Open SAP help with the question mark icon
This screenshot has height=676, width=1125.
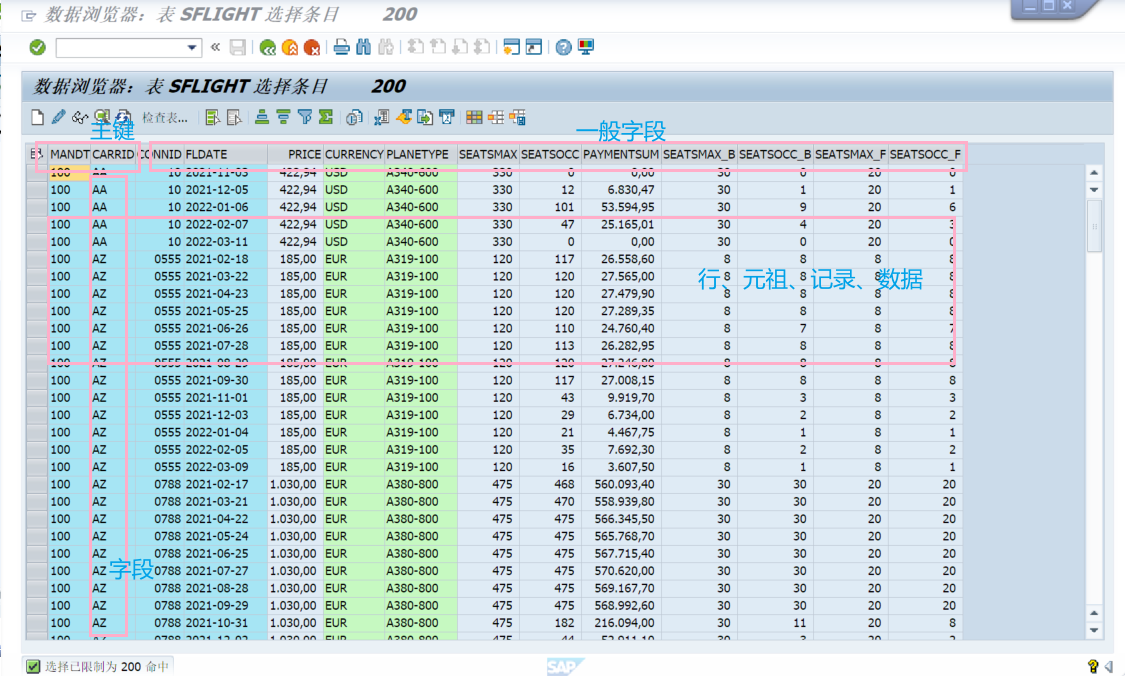point(564,47)
